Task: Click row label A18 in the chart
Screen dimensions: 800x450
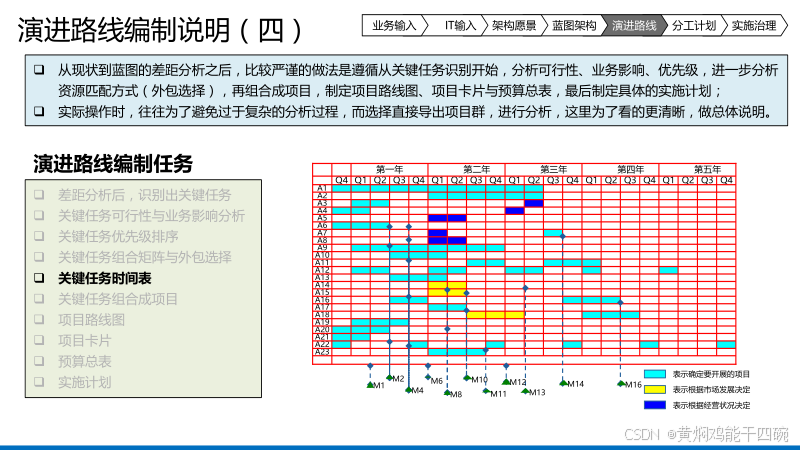Action: point(322,315)
